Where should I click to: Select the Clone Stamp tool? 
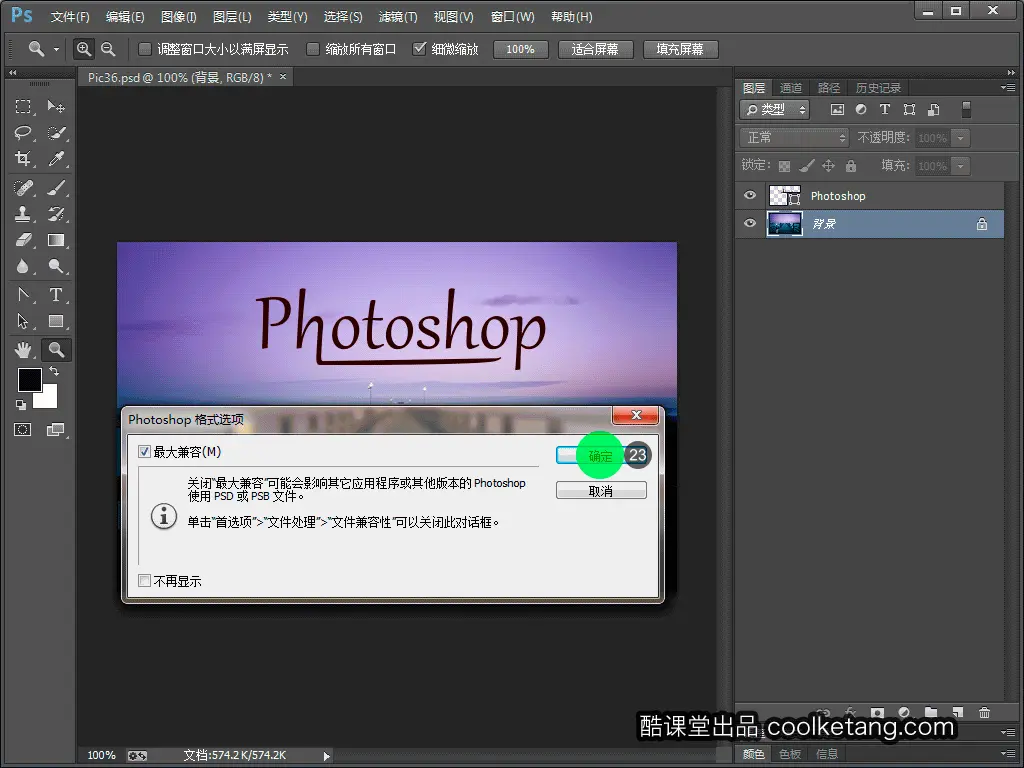(x=23, y=214)
